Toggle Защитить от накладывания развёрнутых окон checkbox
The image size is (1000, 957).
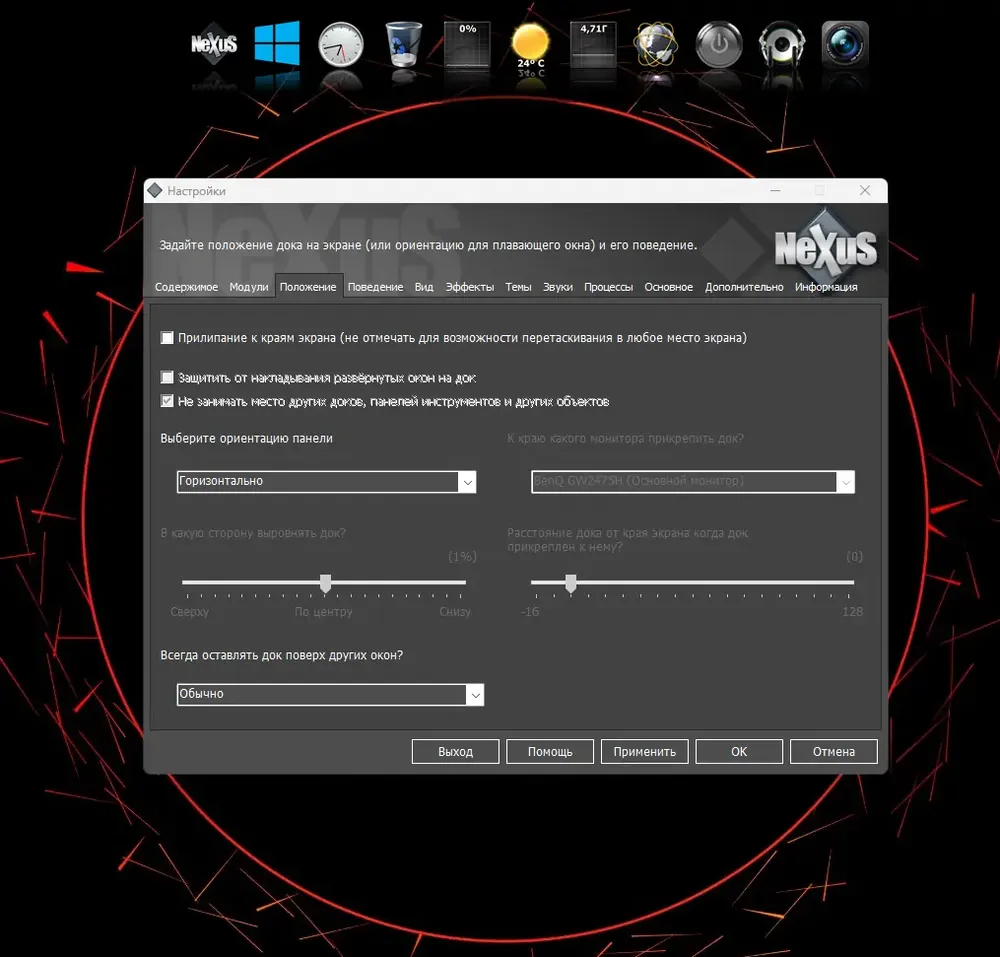(x=167, y=377)
